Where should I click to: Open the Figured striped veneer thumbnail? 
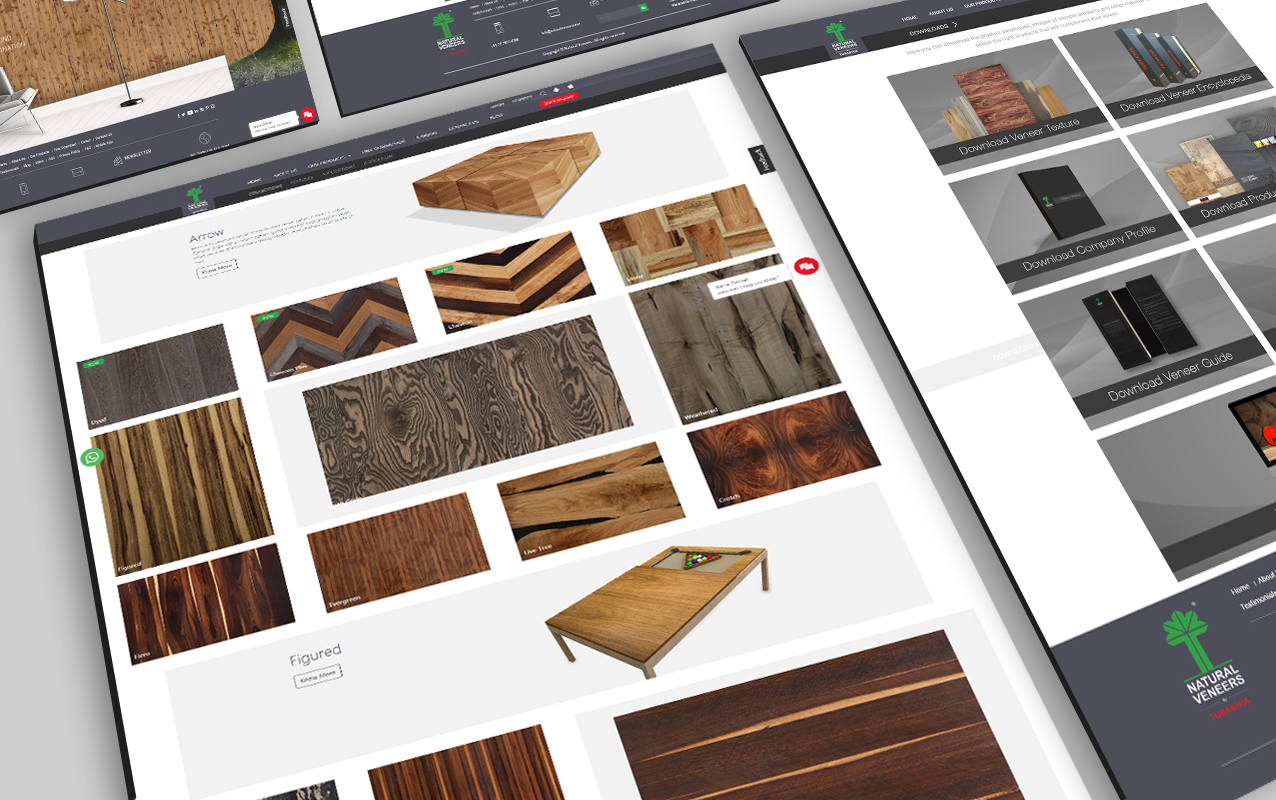pyautogui.click(x=182, y=487)
